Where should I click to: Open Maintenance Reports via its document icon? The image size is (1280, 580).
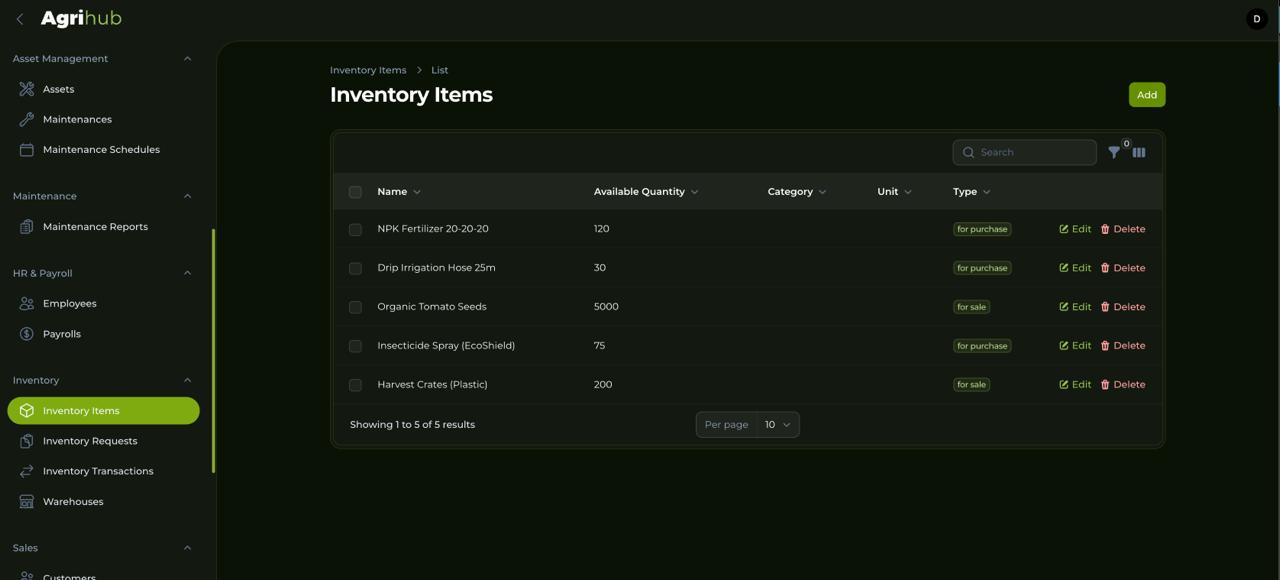click(x=26, y=226)
